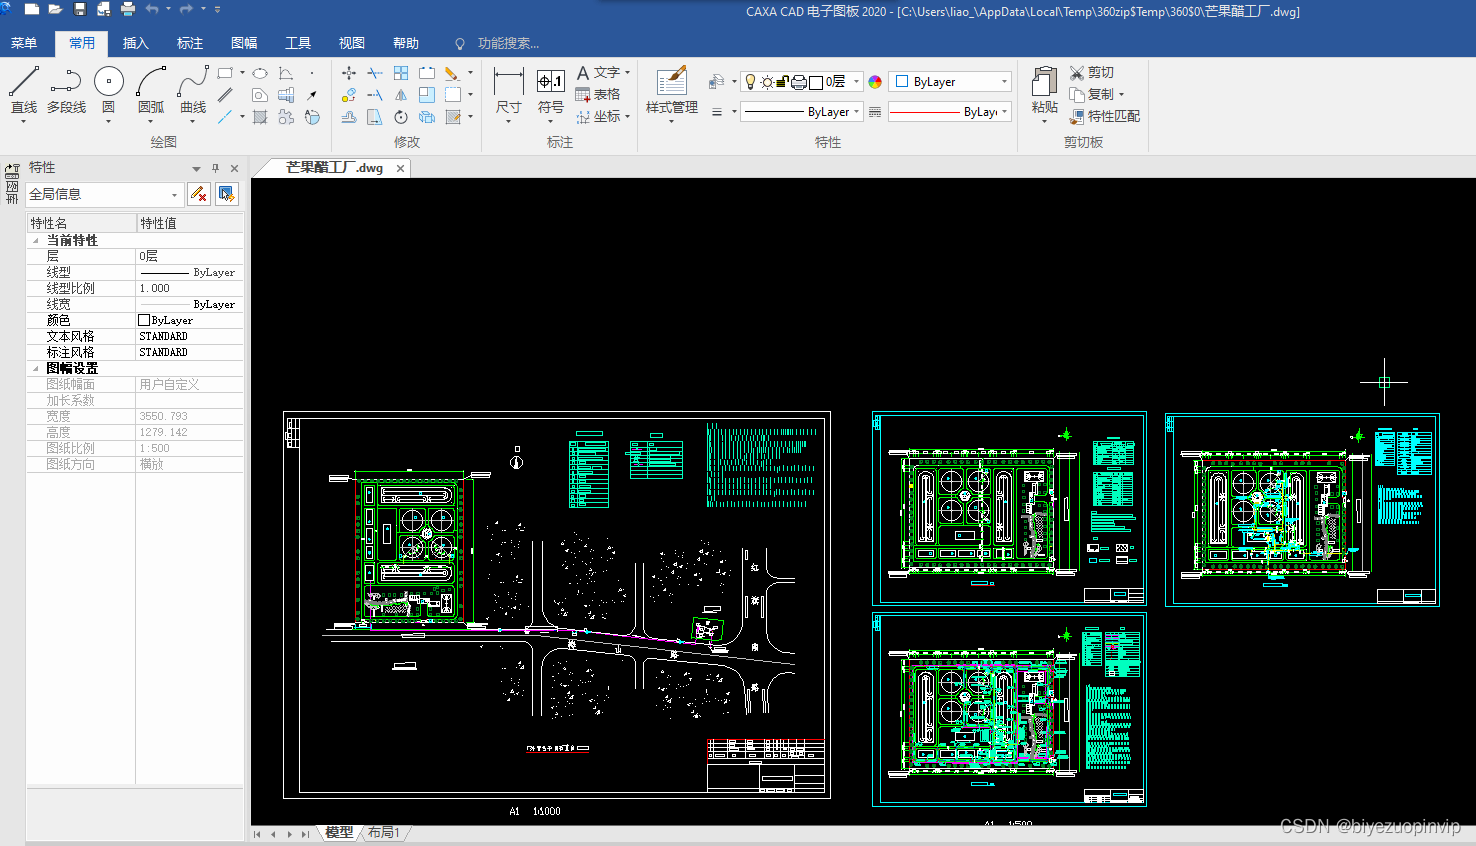The image size is (1476, 846).
Task: Click the quick select icon in 特性 panel
Action: point(227,194)
